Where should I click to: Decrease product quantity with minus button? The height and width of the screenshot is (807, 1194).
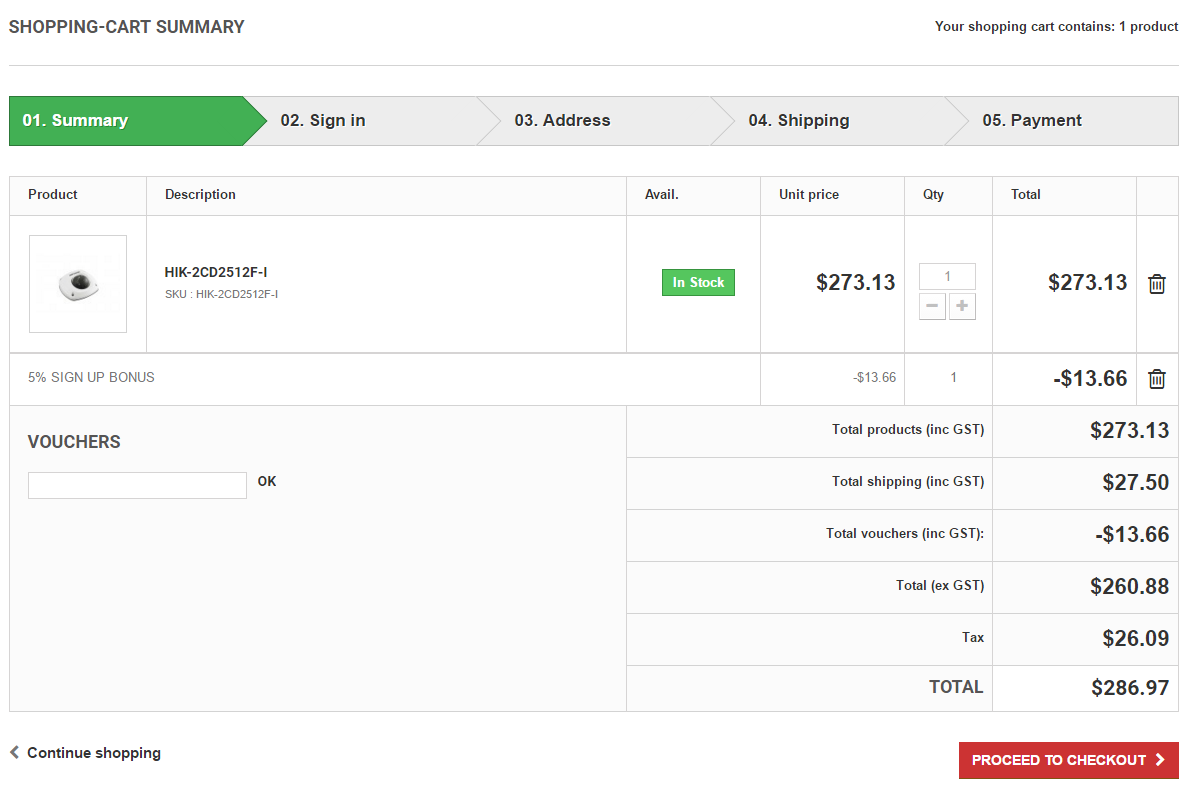(x=932, y=307)
